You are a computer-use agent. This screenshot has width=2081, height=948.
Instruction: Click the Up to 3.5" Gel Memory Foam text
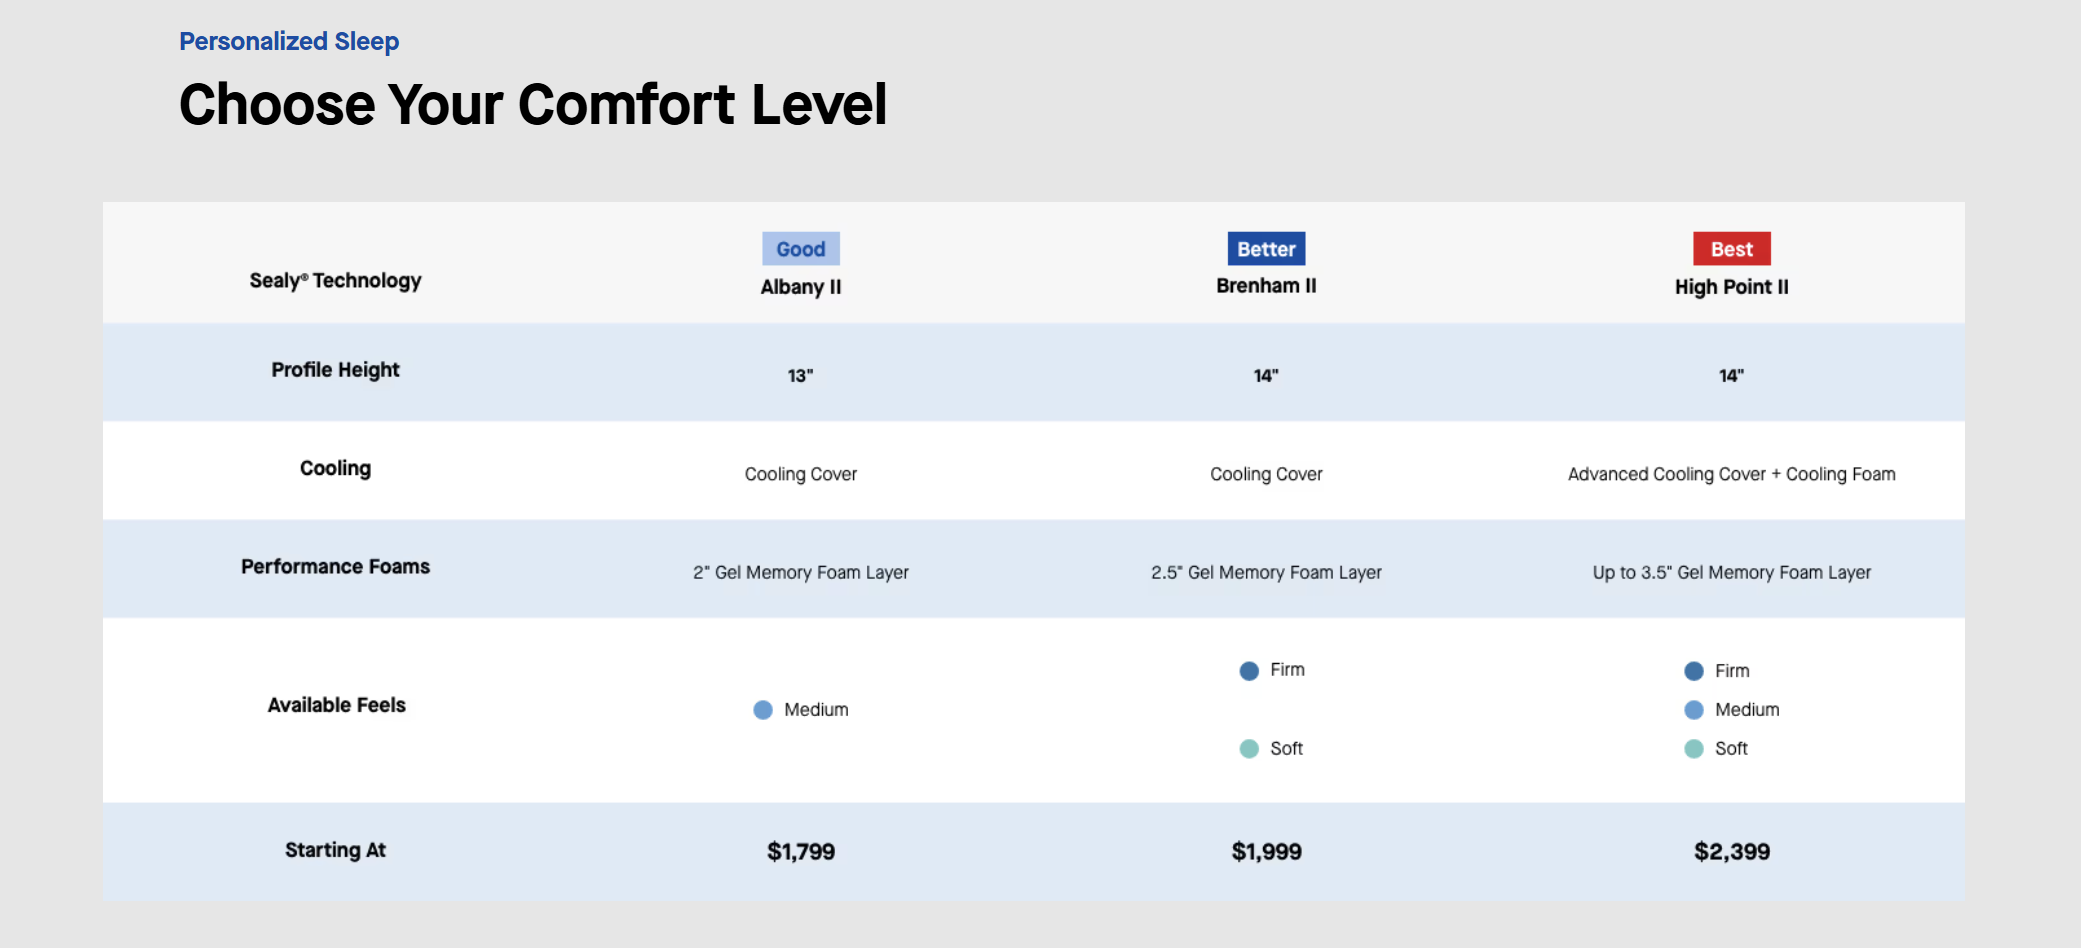pos(1731,573)
